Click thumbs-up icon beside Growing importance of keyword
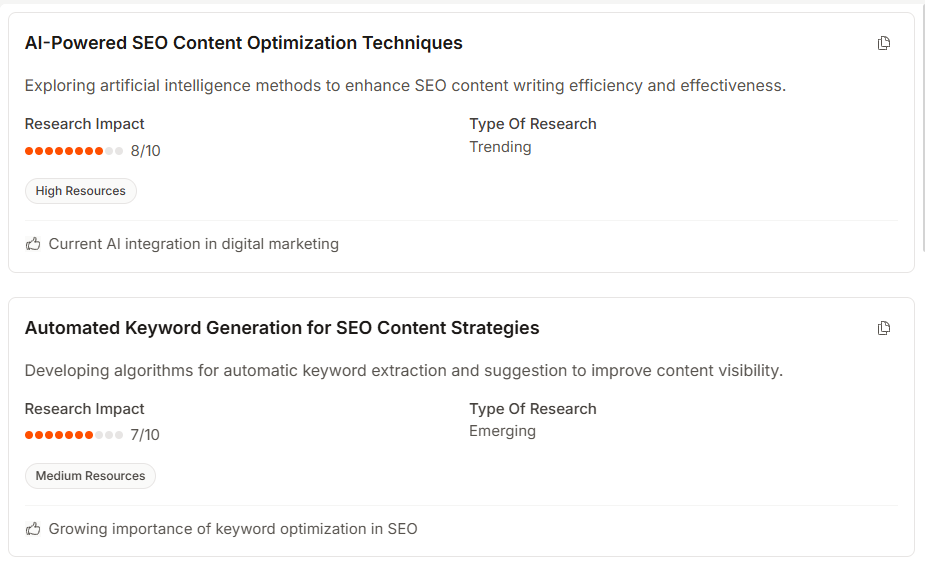The image size is (925, 565). click(x=33, y=529)
